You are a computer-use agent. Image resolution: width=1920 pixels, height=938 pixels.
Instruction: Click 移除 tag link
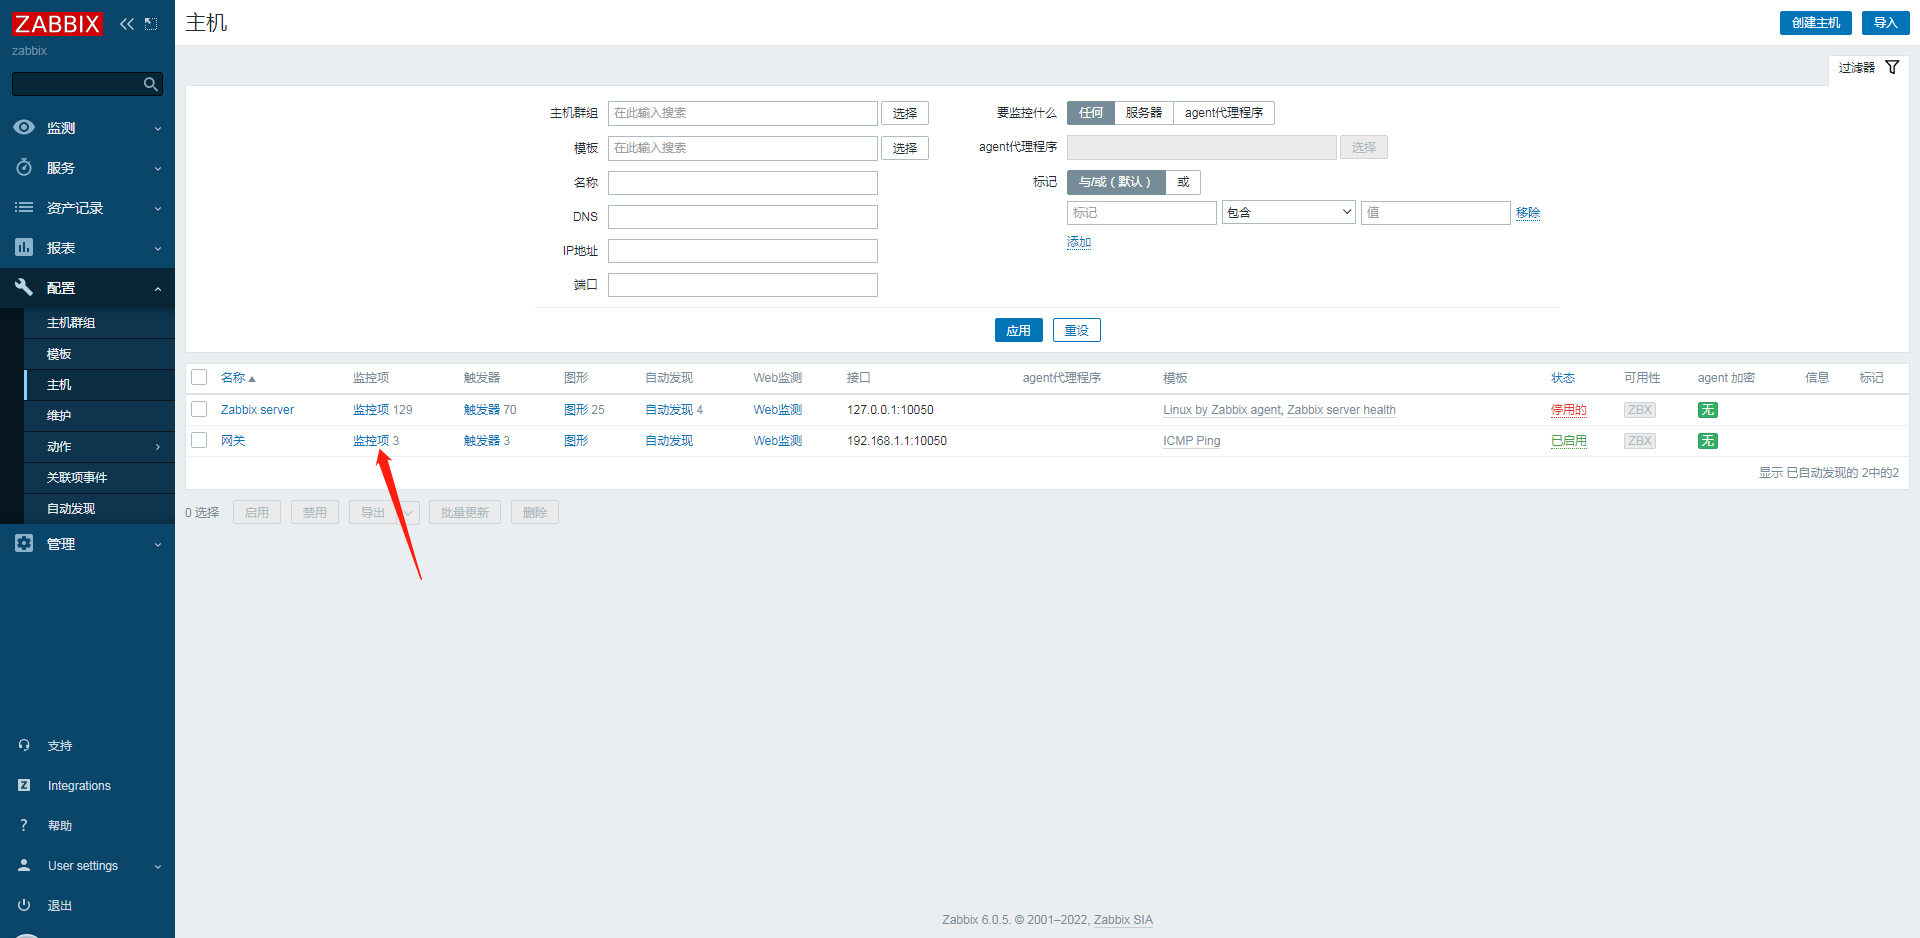[x=1528, y=213]
